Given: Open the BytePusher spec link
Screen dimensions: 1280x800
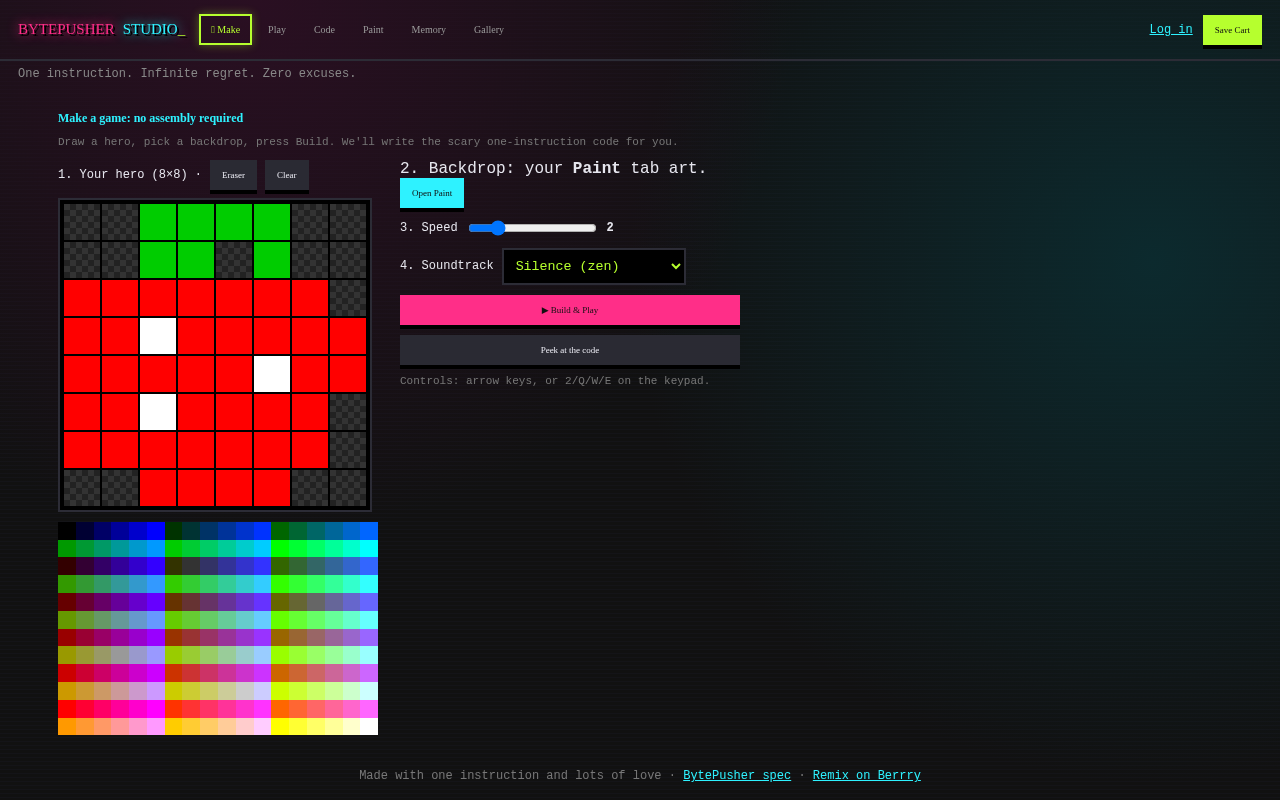Looking at the screenshot, I should click(x=737, y=776).
